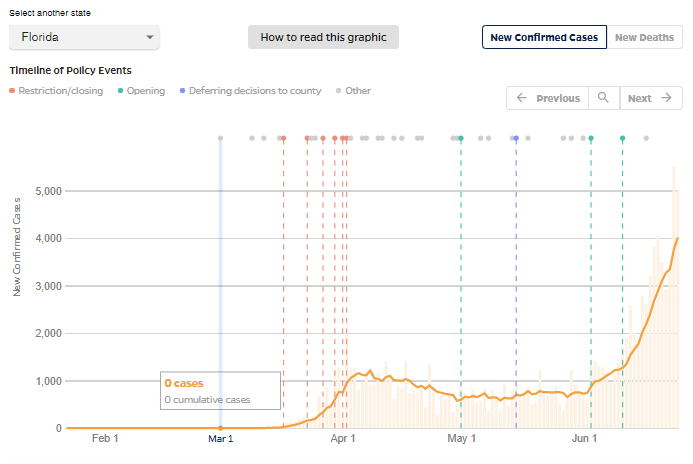Toggle the Restriction/closing legend item
693x464 pixels.
[56, 91]
